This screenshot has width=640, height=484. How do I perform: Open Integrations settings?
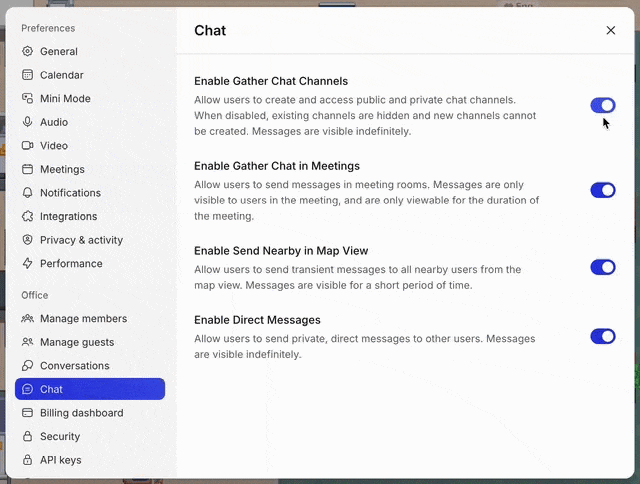[90, 216]
